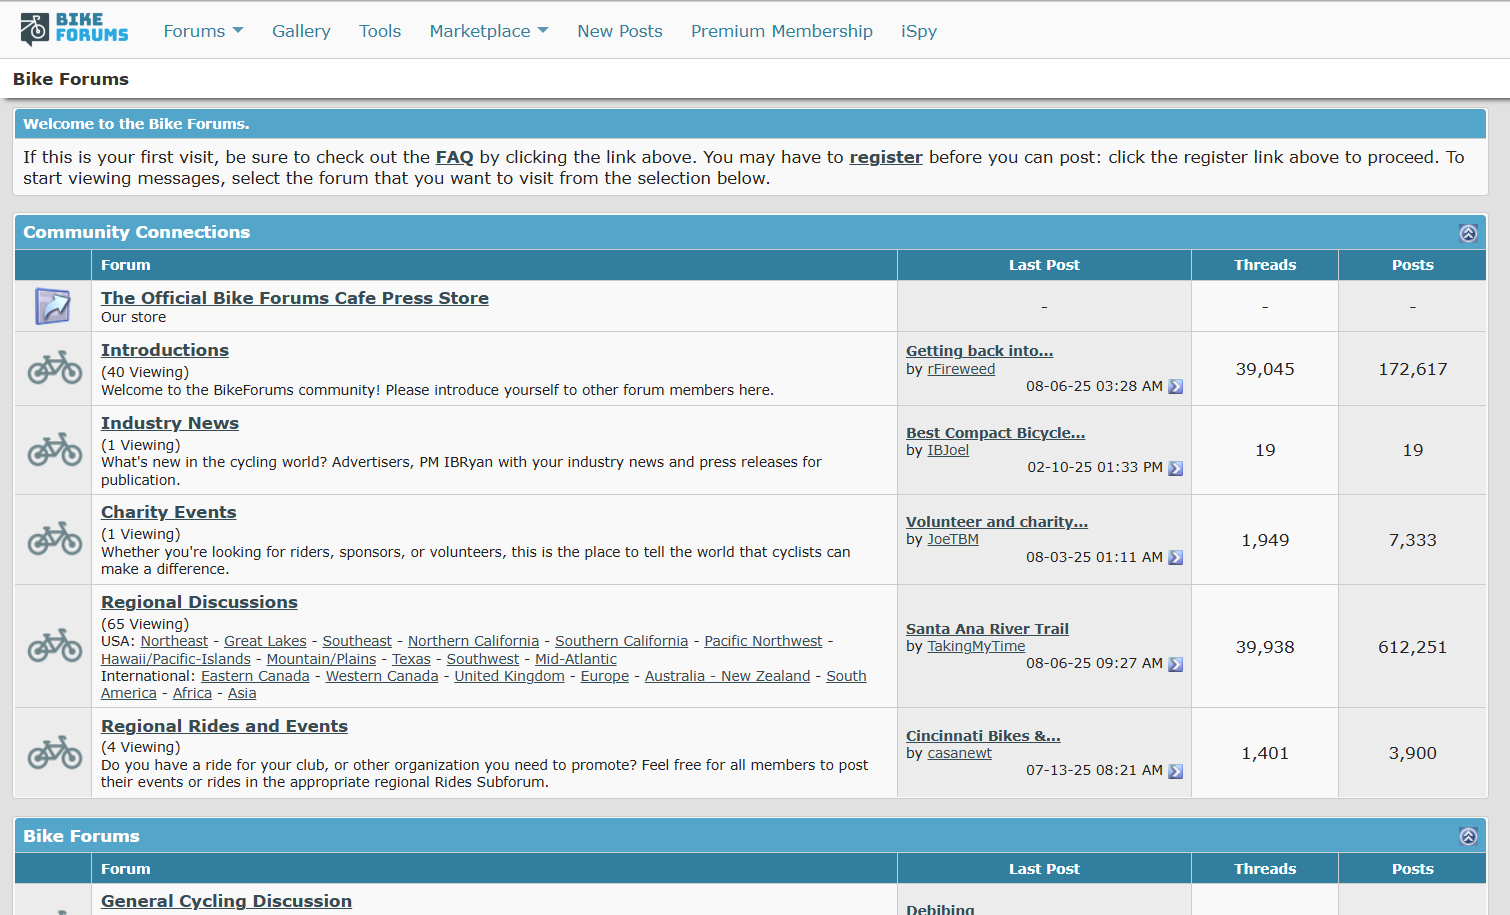Collapse the Bike Forums category section

(x=1468, y=836)
